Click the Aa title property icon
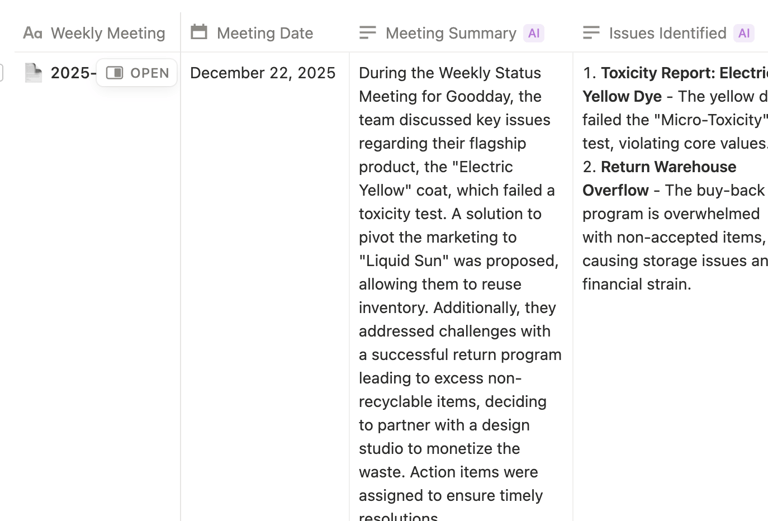 pos(32,33)
